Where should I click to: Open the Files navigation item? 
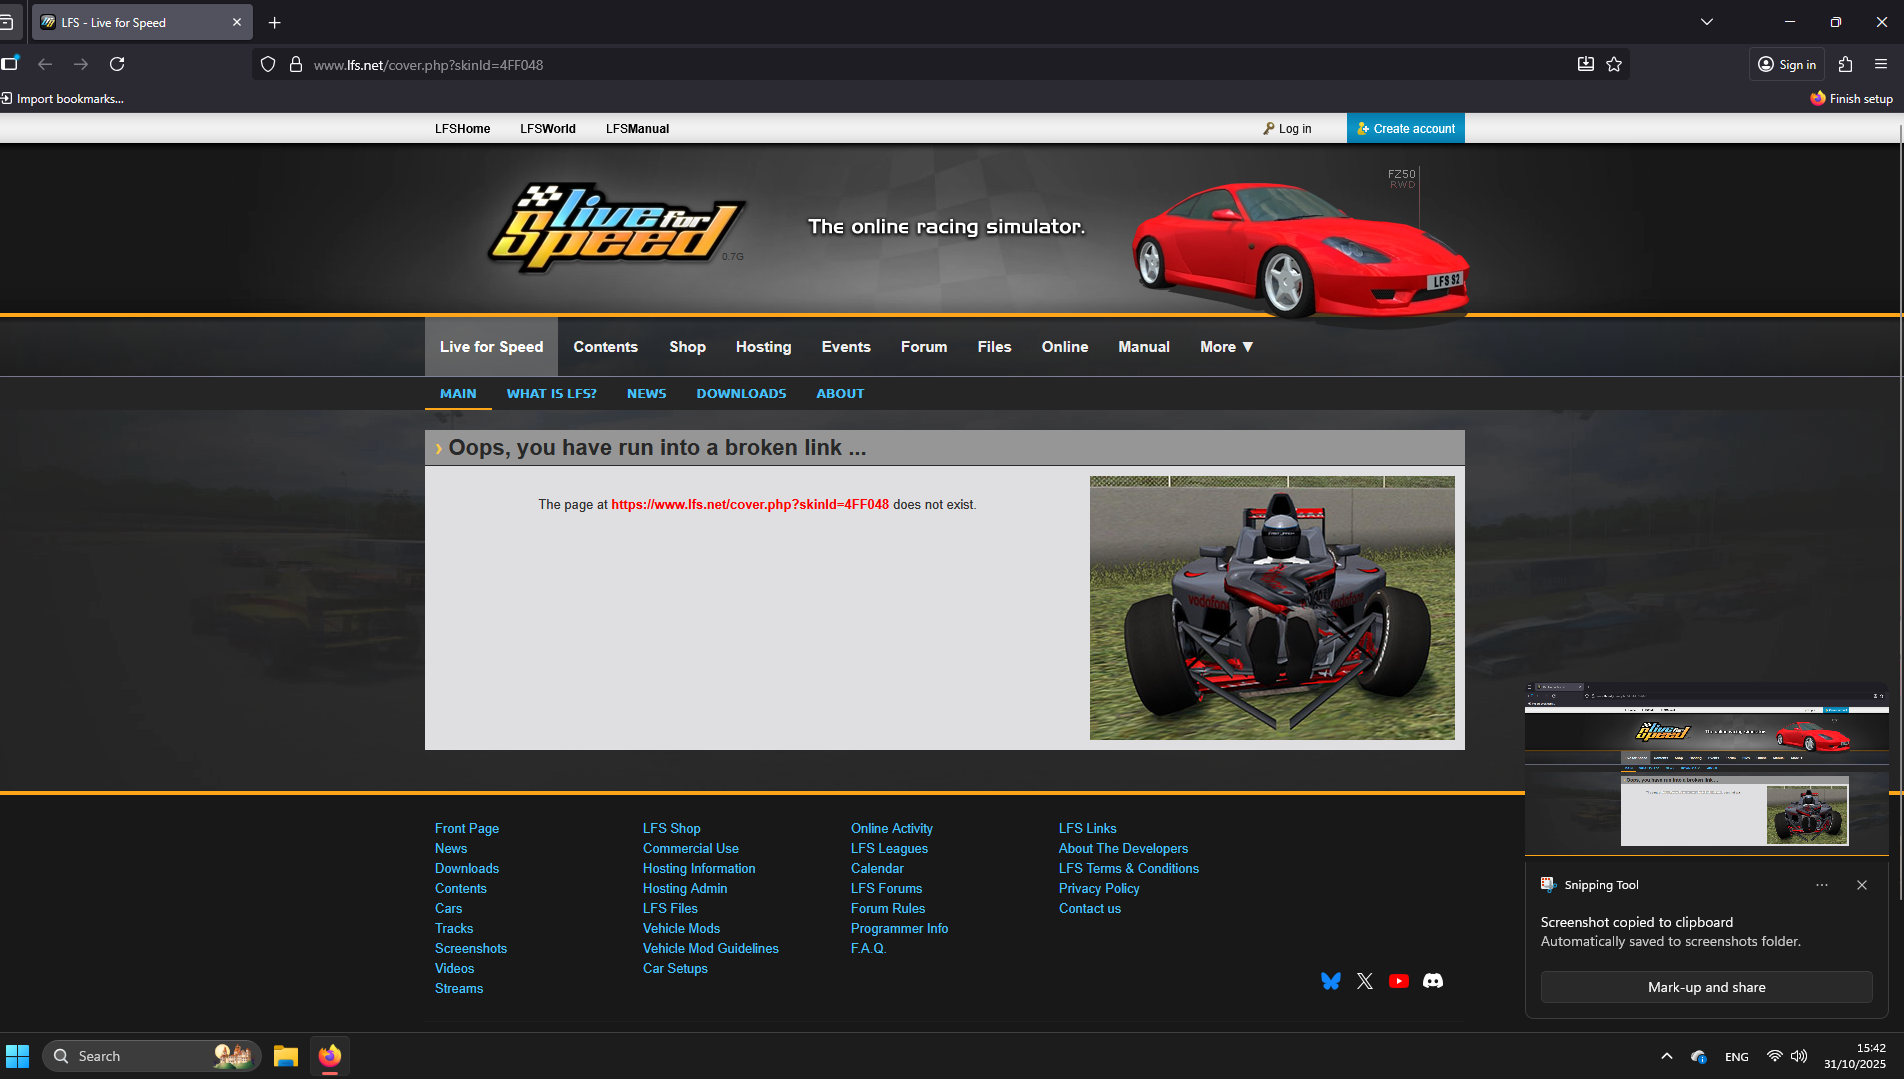[x=994, y=347]
